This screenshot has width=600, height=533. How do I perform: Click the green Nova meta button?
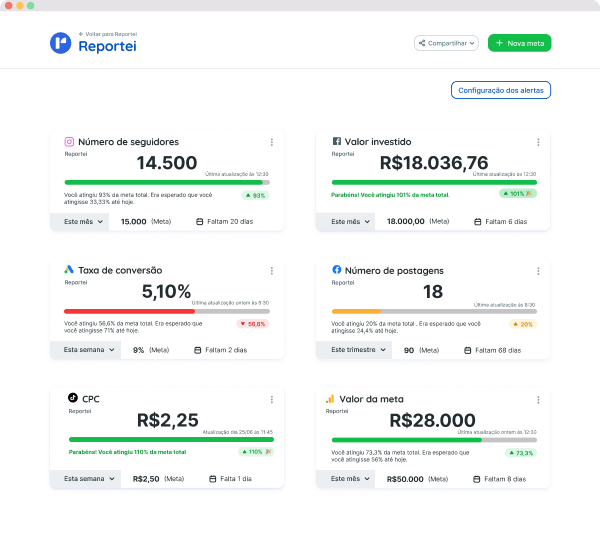point(520,43)
